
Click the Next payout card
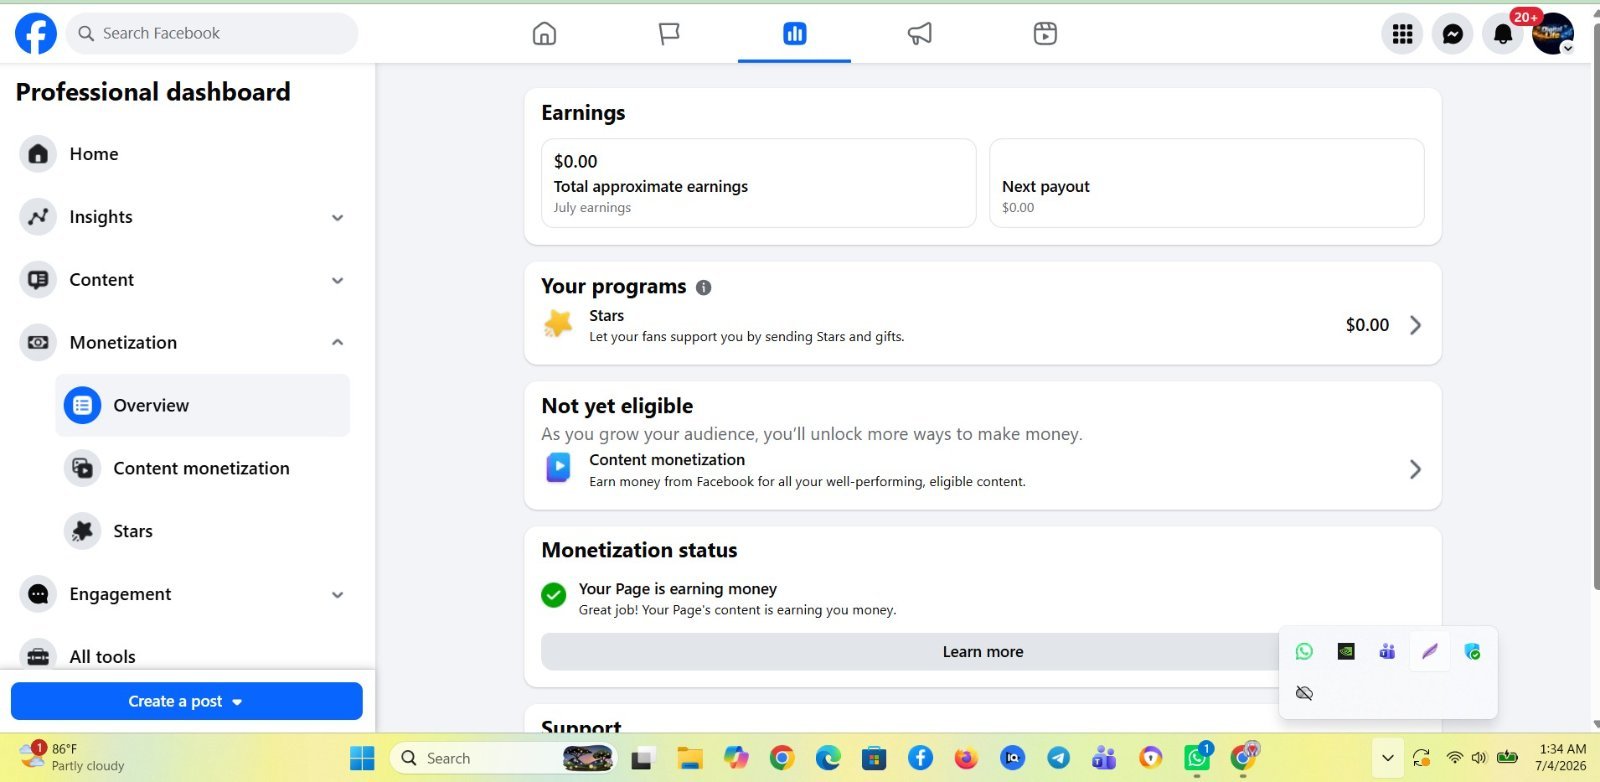(1207, 183)
